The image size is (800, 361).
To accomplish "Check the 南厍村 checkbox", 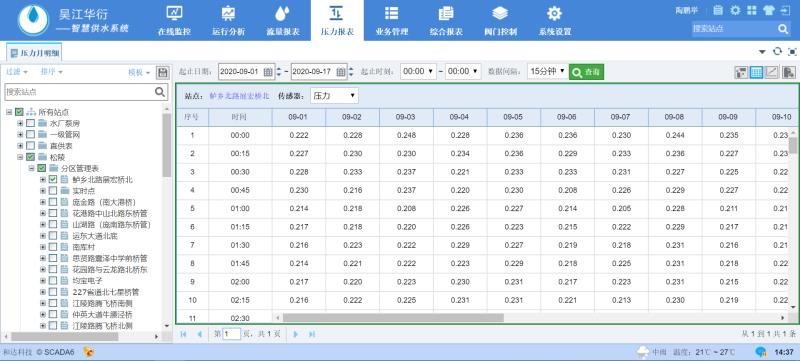I will (x=53, y=247).
